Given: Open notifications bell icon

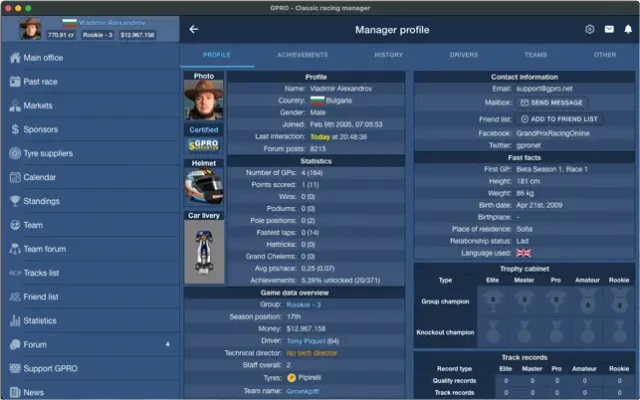Looking at the screenshot, I should tap(628, 29).
